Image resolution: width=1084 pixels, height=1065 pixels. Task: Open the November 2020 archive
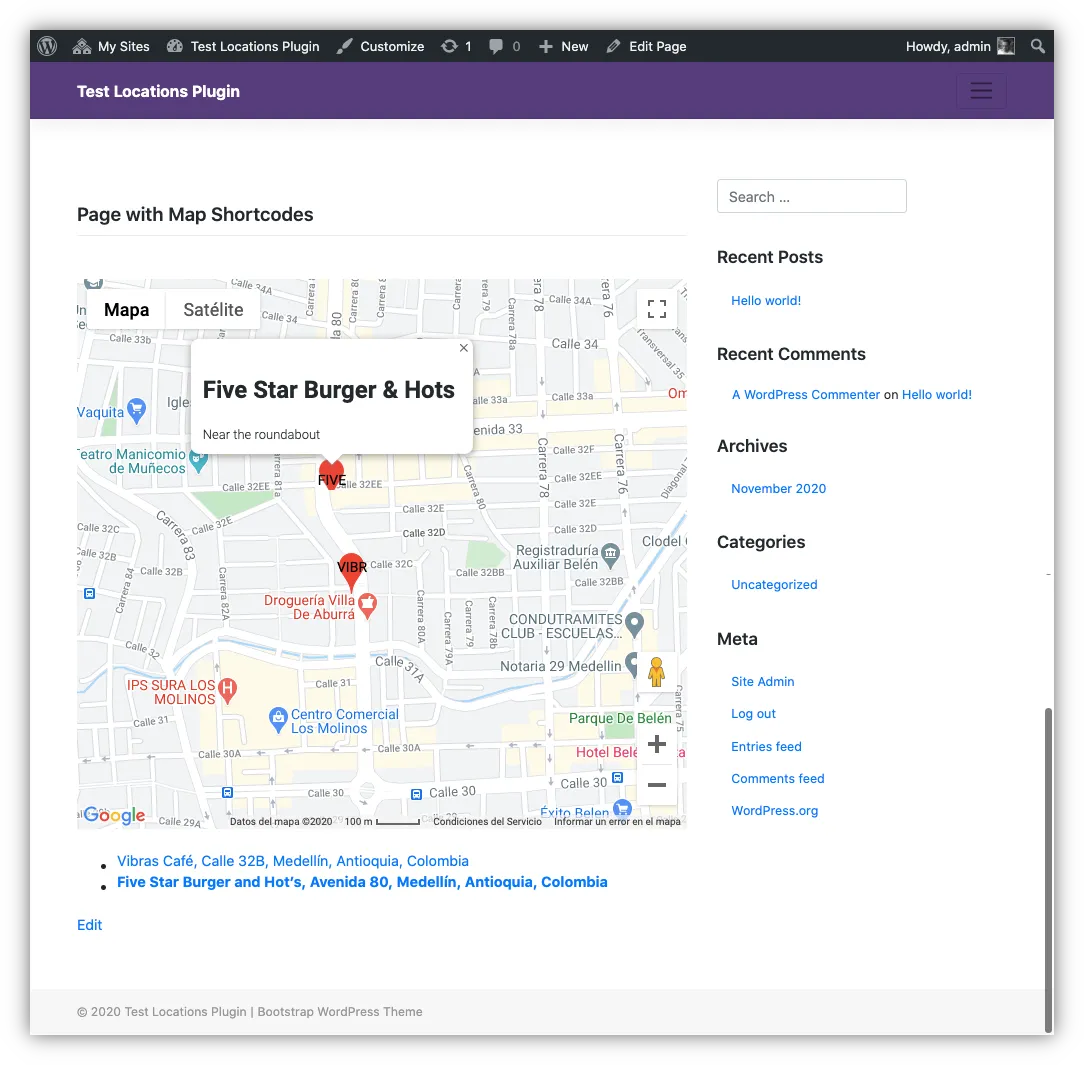(778, 489)
